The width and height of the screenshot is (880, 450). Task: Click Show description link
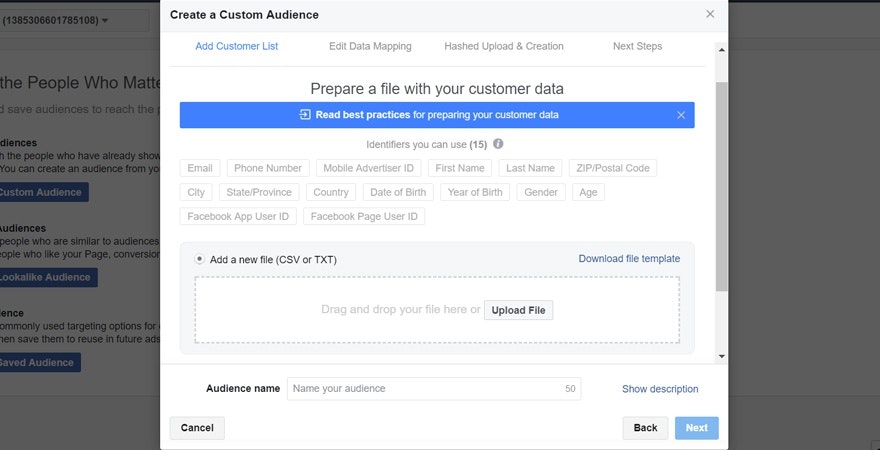click(660, 389)
